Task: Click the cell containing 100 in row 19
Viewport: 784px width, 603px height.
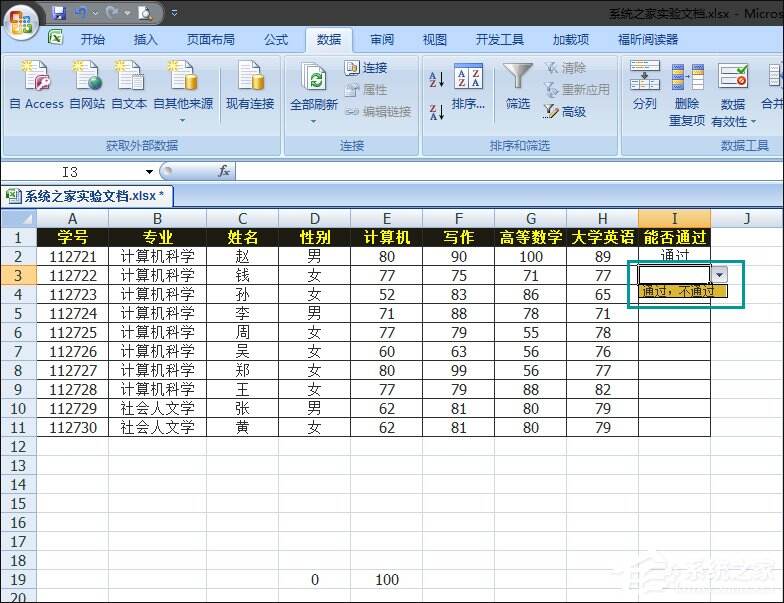Action: pos(386,580)
